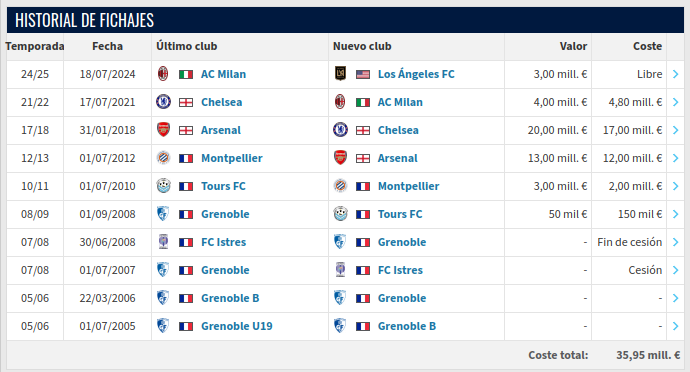The height and width of the screenshot is (372, 690).
Task: Click the Temporada column header
Action: pos(35,46)
